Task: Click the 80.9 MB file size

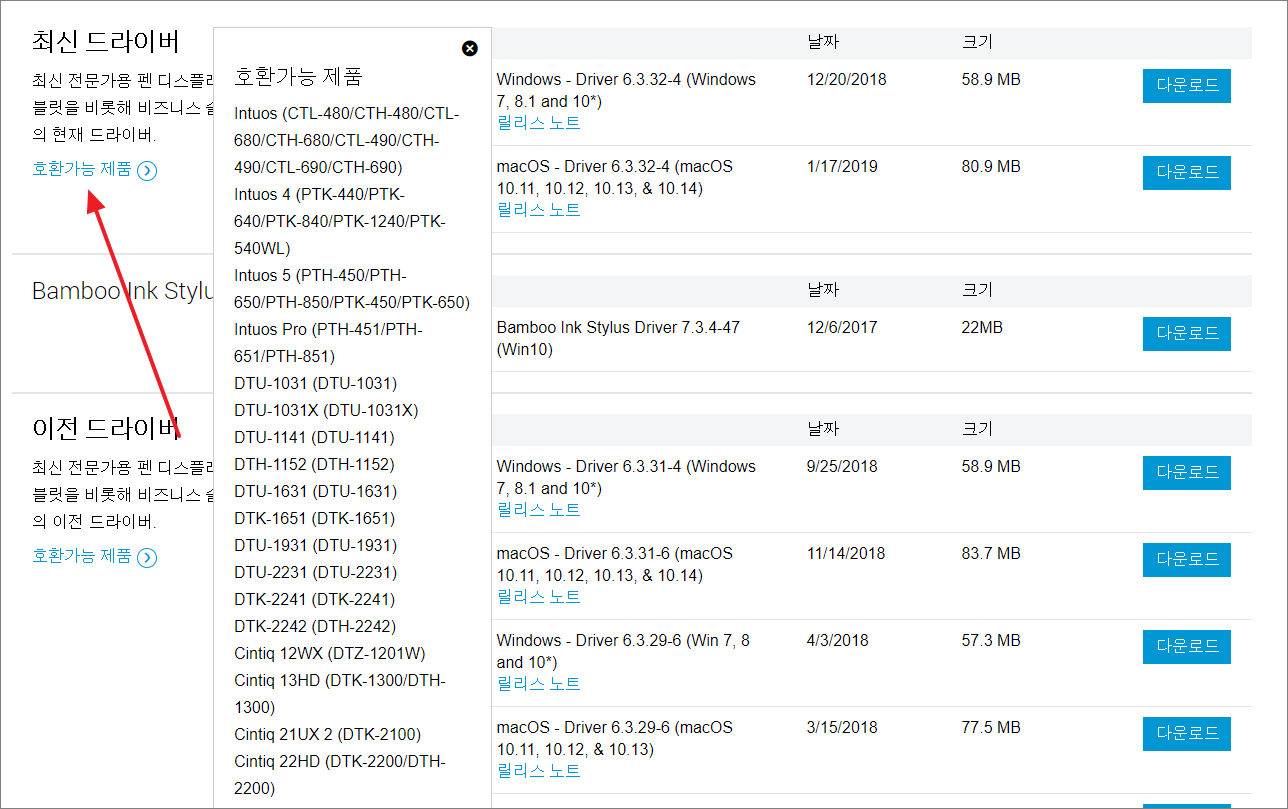Action: pos(991,167)
